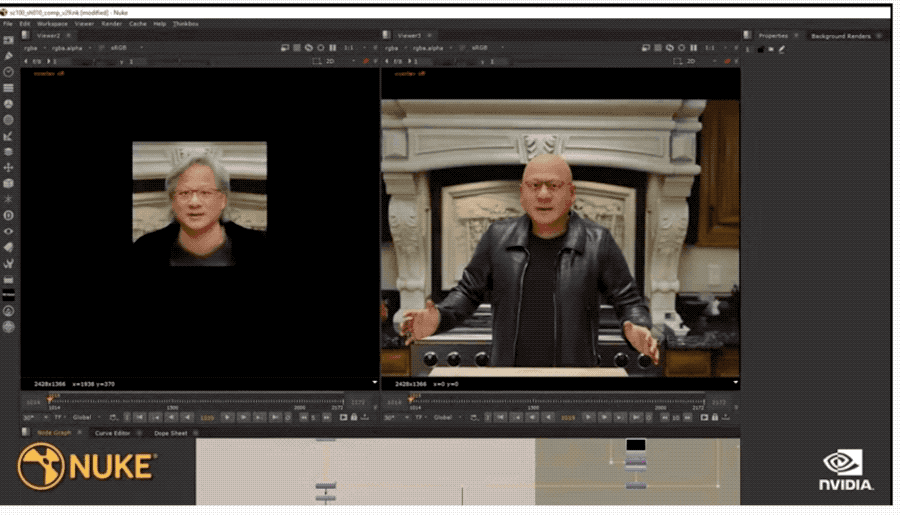Jump to first frame in Viewer3 timeline
The height and width of the screenshot is (515, 900).
point(500,417)
